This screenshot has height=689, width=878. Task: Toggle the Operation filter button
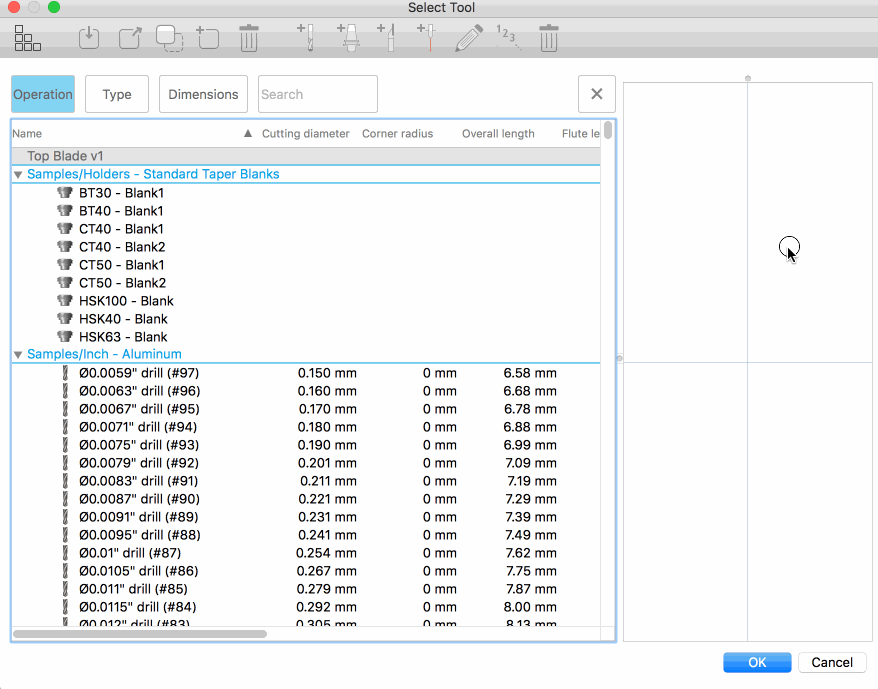point(43,94)
